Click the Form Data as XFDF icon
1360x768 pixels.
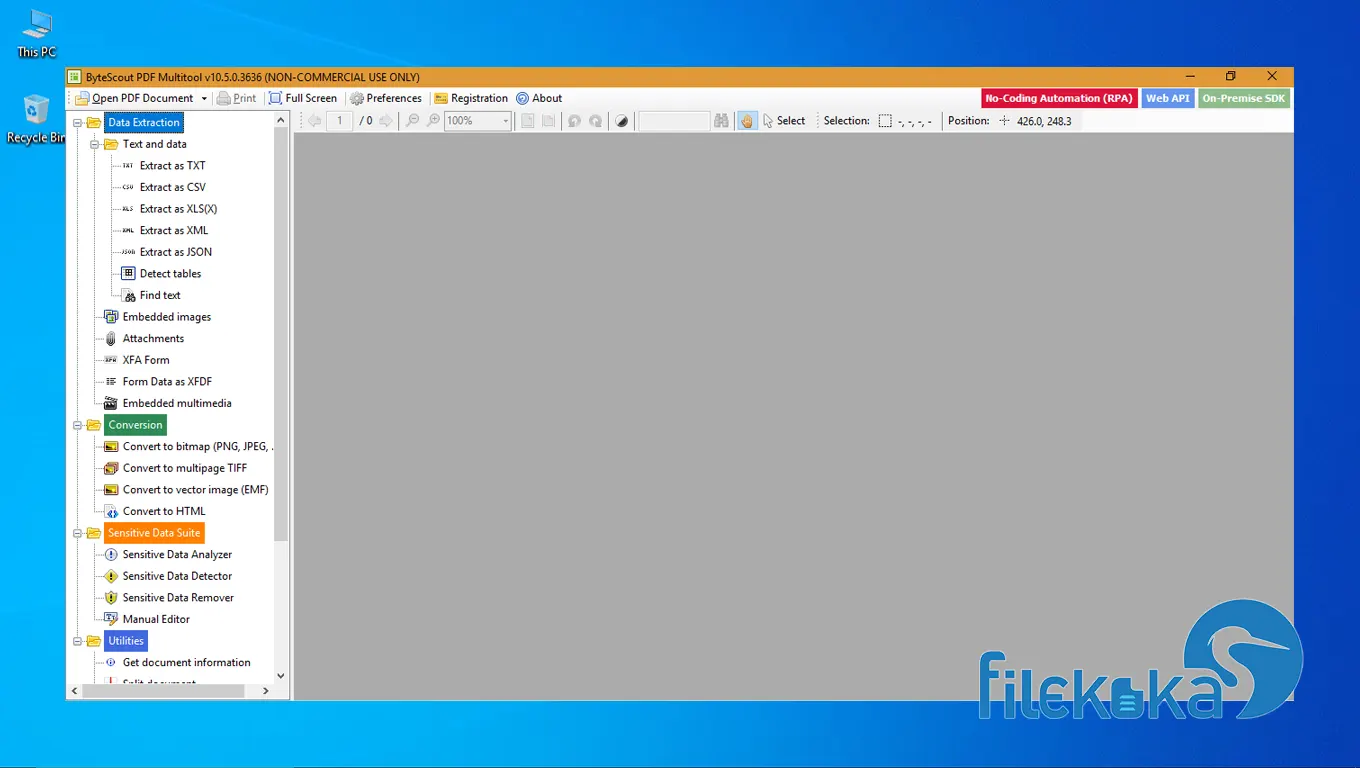(111, 382)
